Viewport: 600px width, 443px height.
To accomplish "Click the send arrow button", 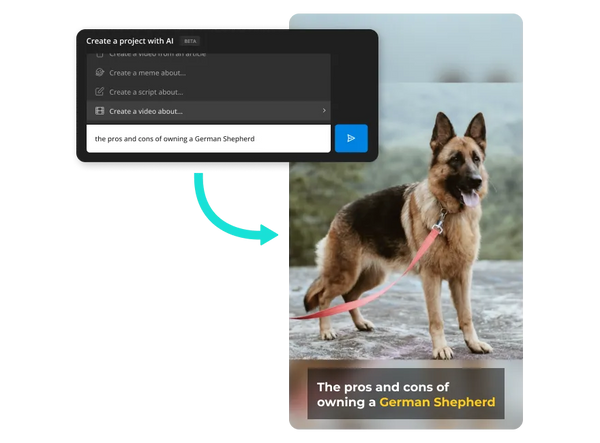I will pos(351,138).
